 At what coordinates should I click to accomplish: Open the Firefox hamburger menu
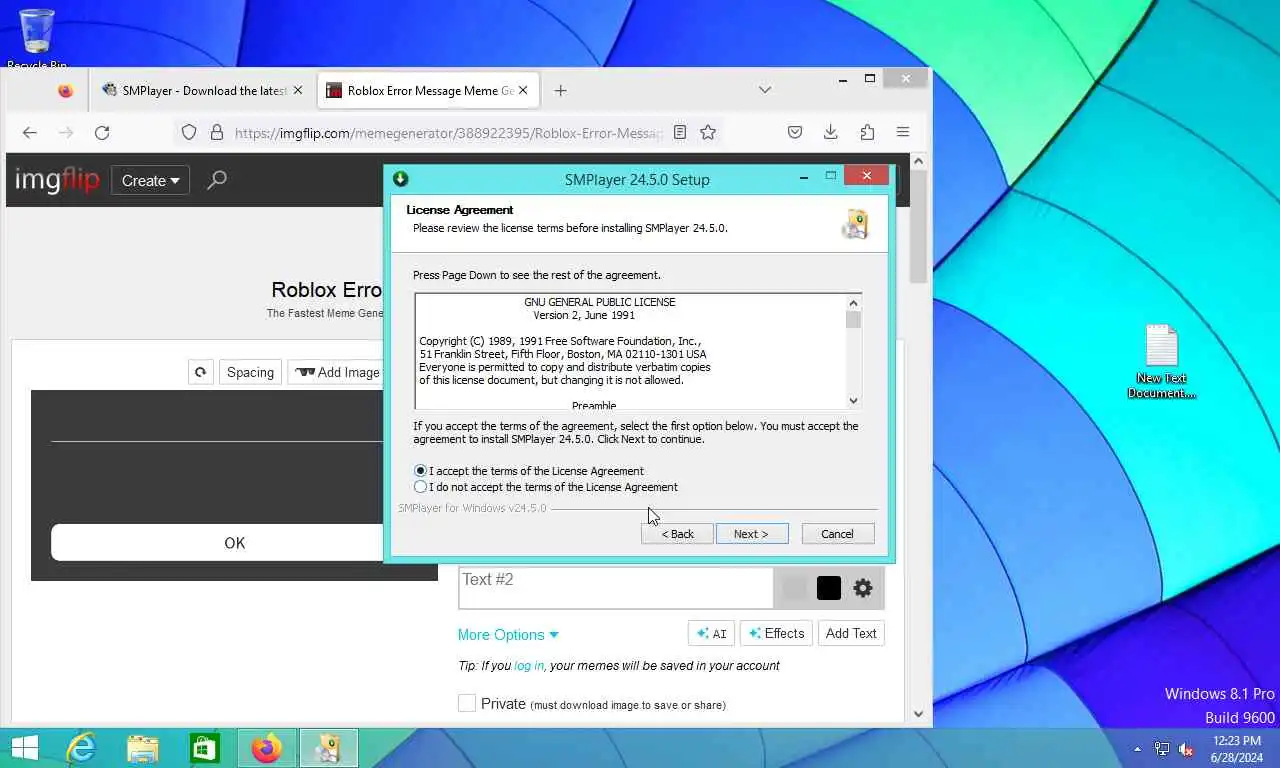[903, 132]
